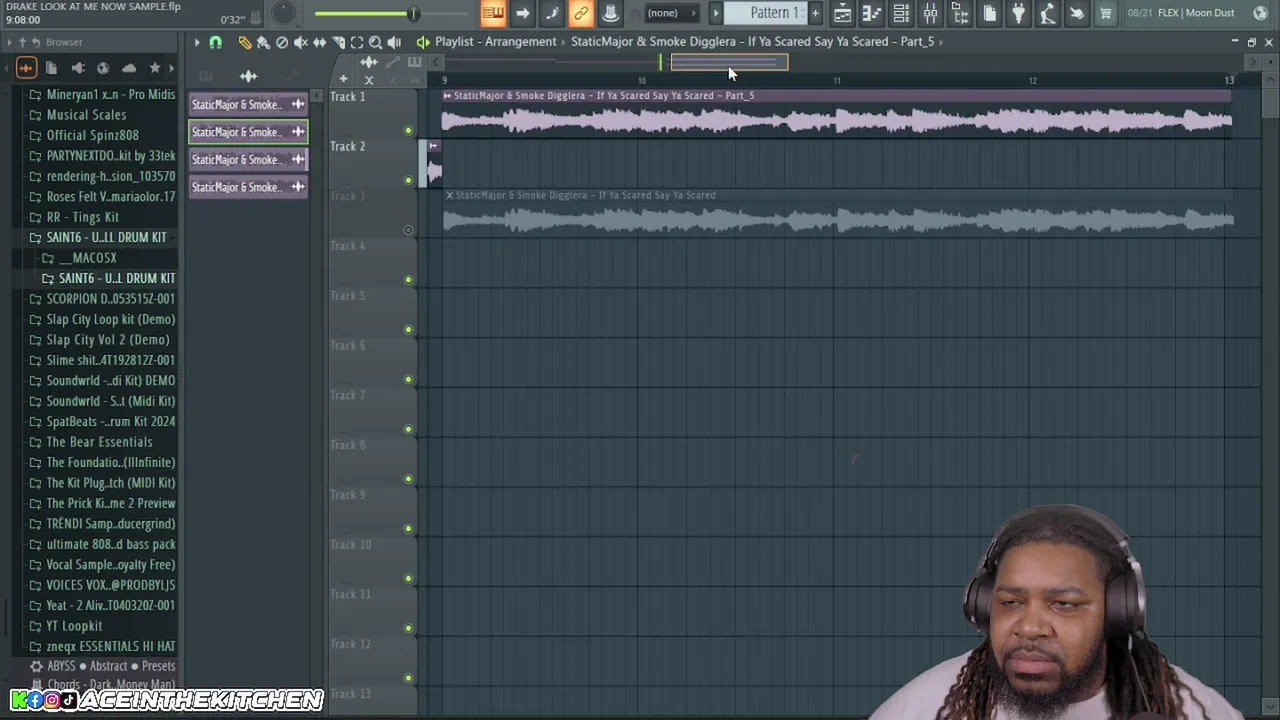1280x720 pixels.
Task: Expand the RR - Tings Kit folder
Action: pos(82,217)
